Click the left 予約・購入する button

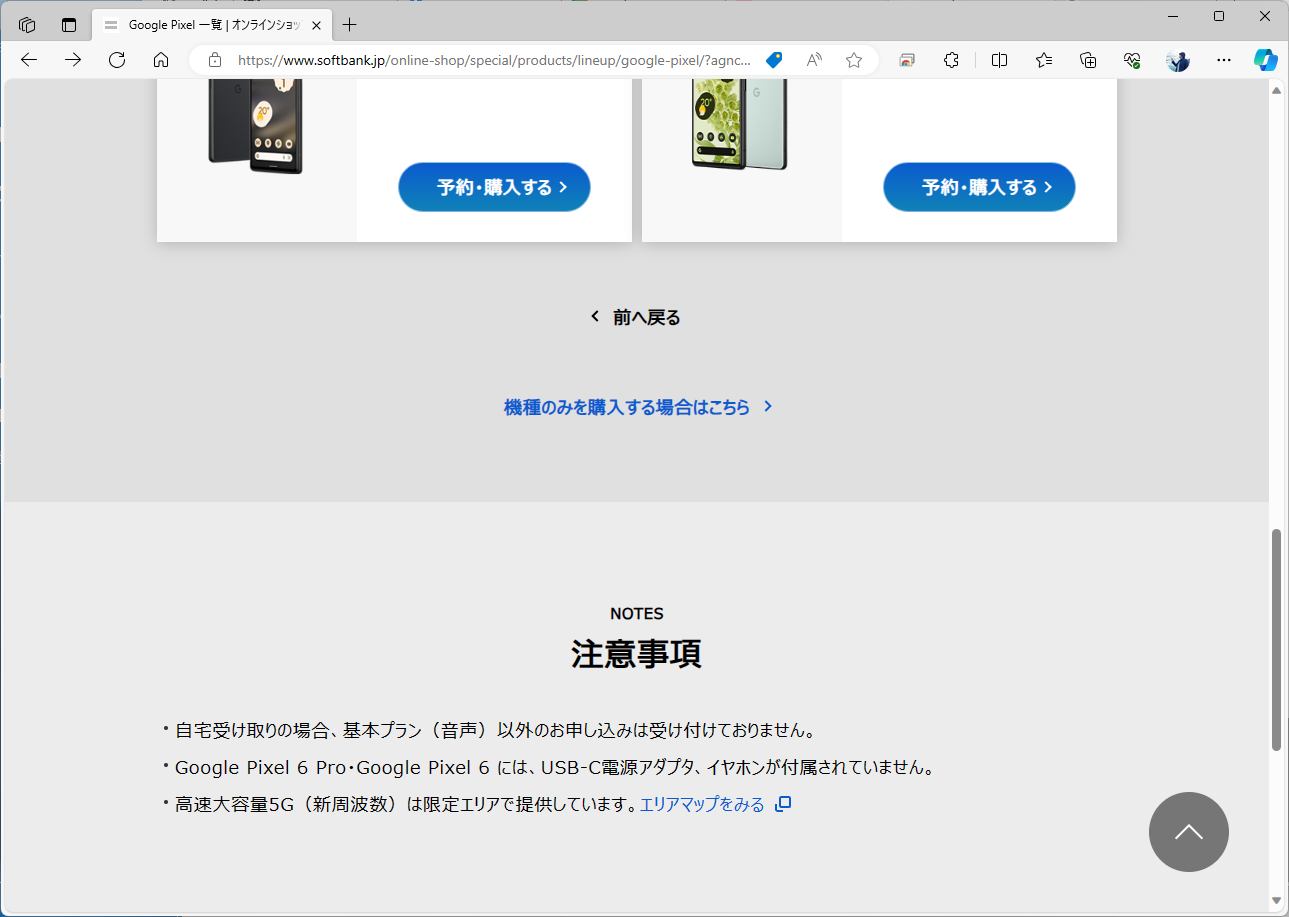point(494,187)
